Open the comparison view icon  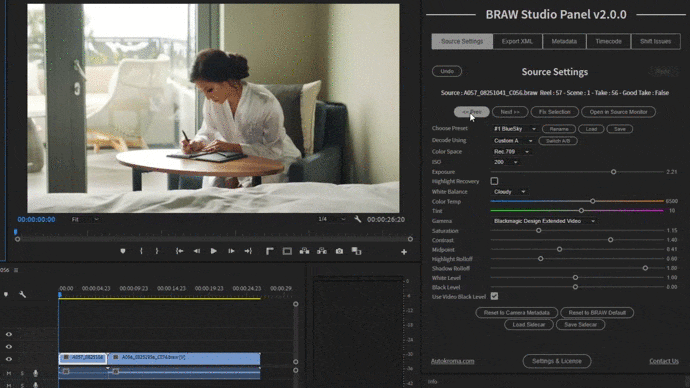point(356,251)
